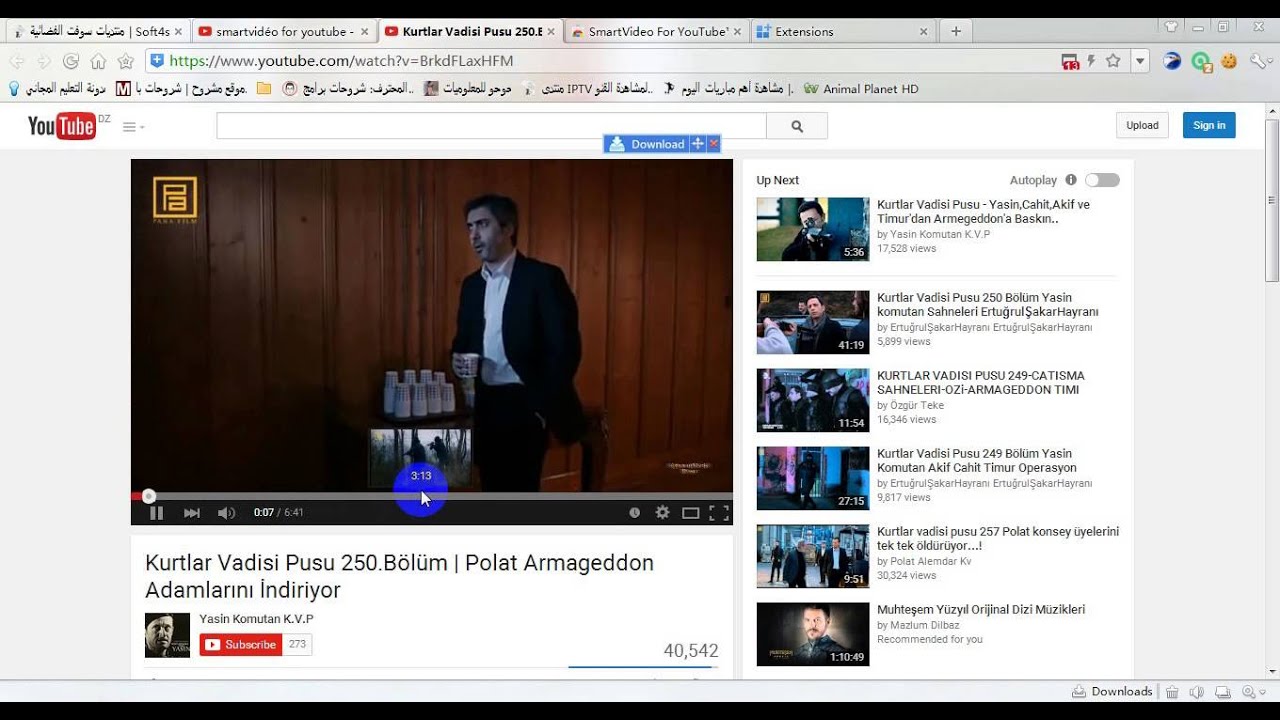Show Autoplay info icon
The height and width of the screenshot is (720, 1280).
[1071, 180]
